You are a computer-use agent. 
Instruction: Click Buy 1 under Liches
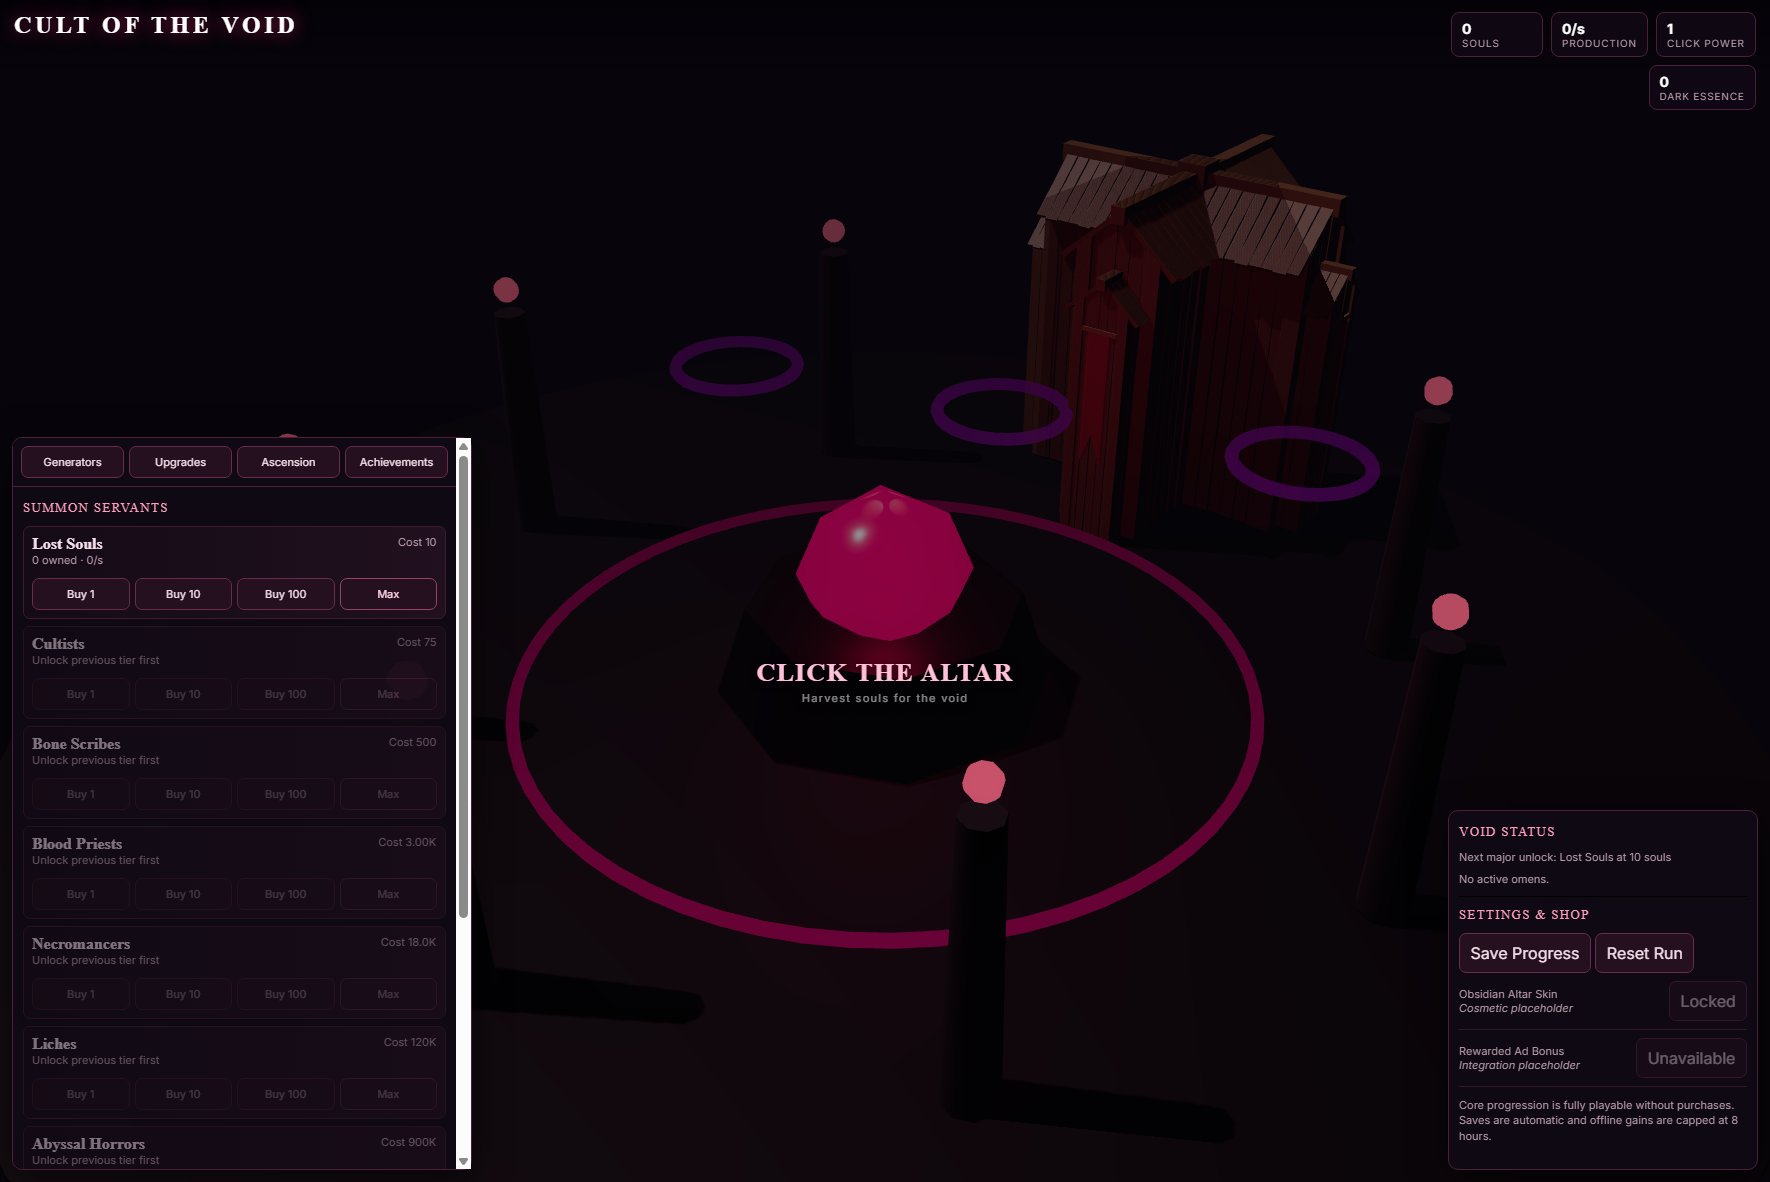tap(81, 1094)
